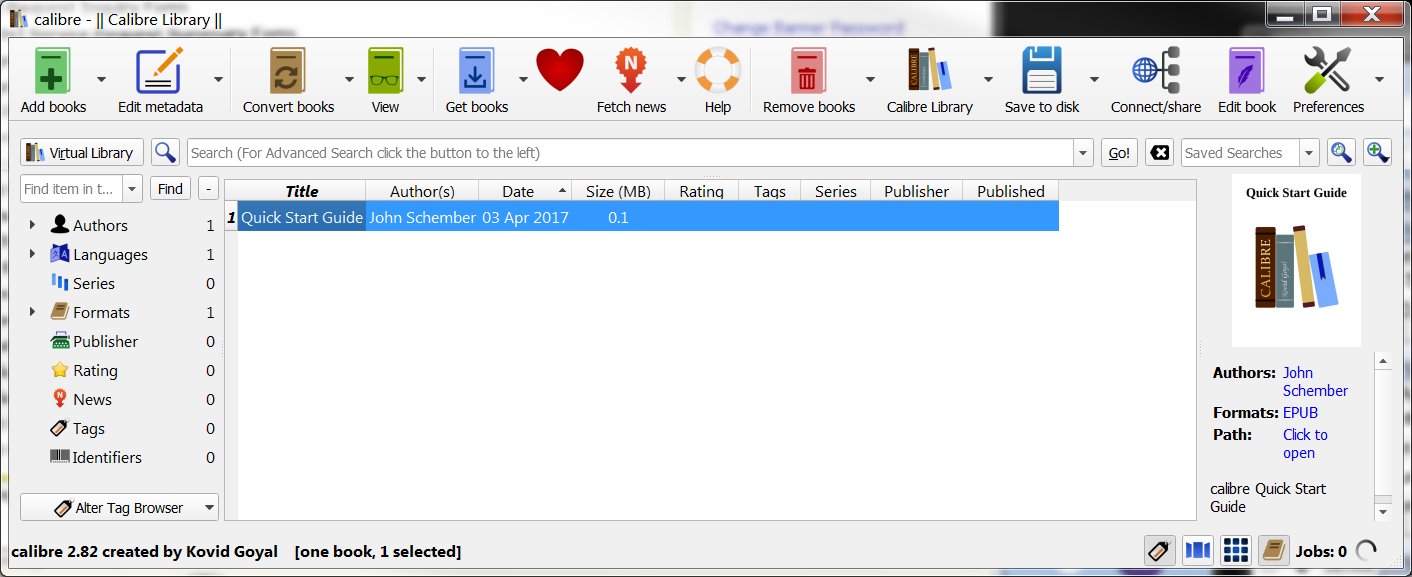Click the Jobs spinner indicator
The height and width of the screenshot is (577, 1412).
point(1366,550)
